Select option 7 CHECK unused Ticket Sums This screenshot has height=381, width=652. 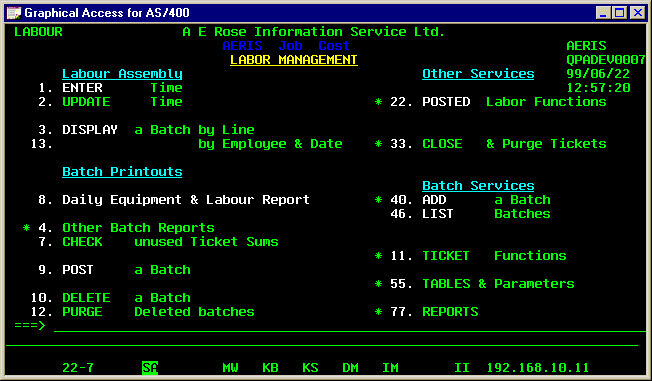coord(158,242)
